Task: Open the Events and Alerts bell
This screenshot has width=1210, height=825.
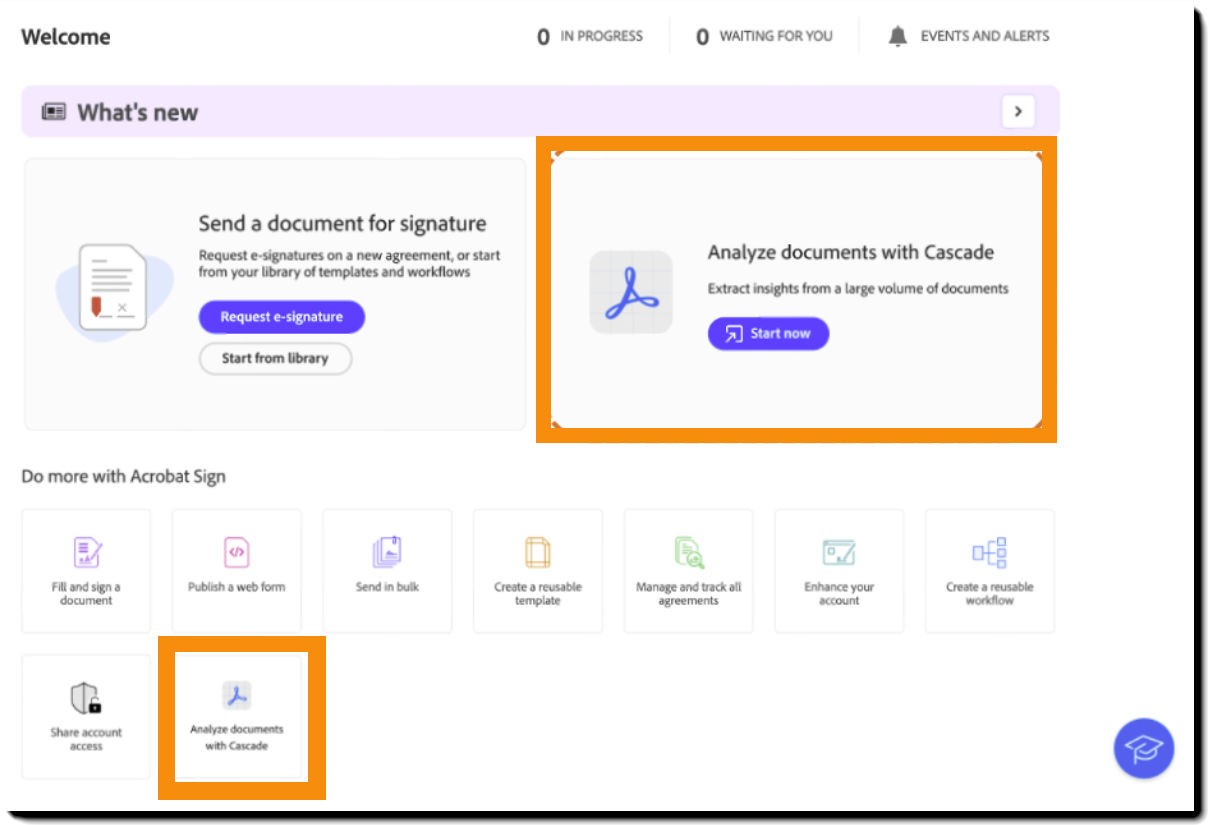Action: click(898, 35)
